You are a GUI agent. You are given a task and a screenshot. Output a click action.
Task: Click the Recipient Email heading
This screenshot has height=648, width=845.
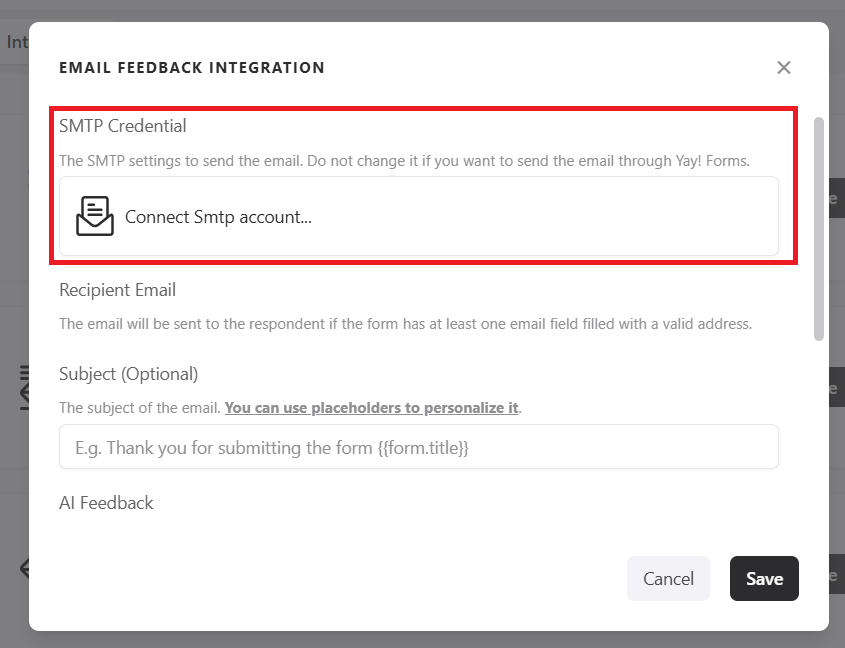pos(117,290)
